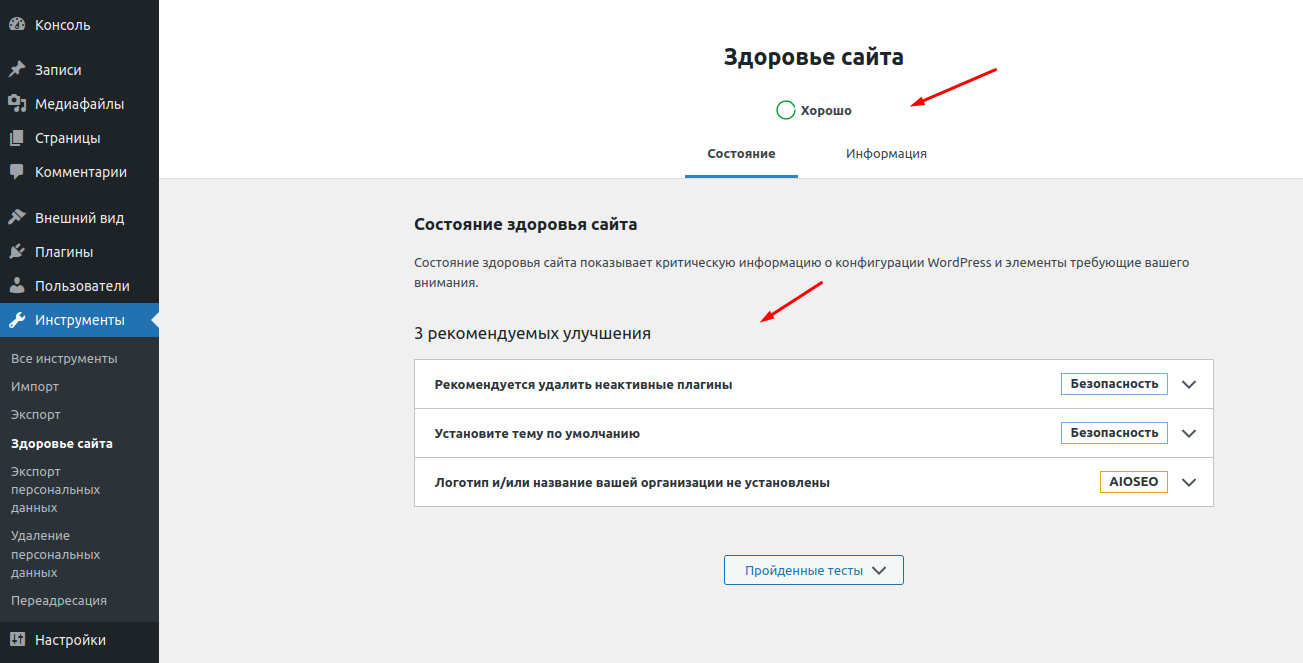Viewport: 1303px width, 663px height.
Task: Click the green Хорошо status circle
Action: pyautogui.click(x=786, y=110)
